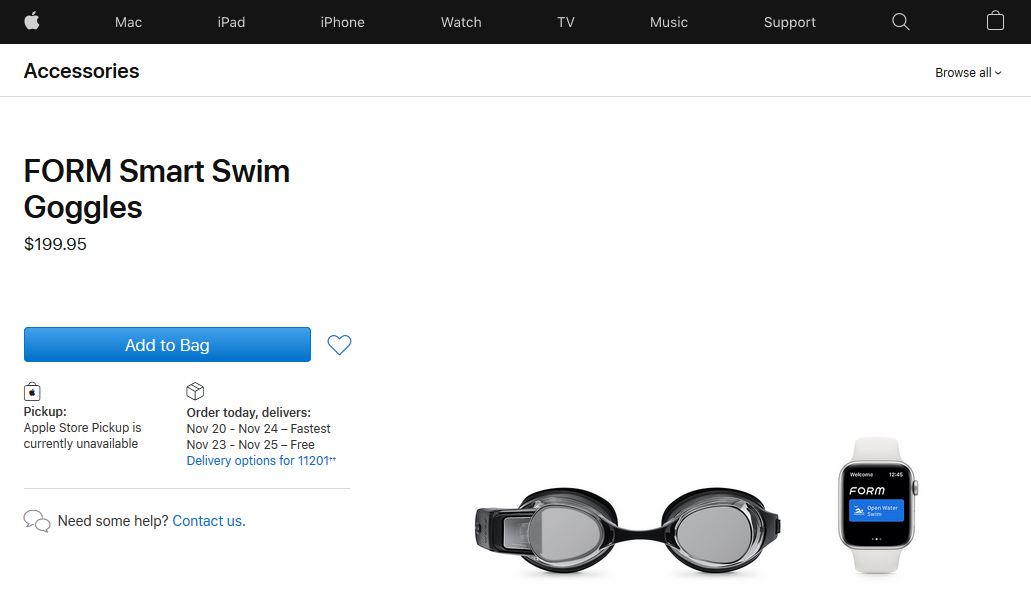This screenshot has height=606, width=1031.
Task: Click the Apple Store pickup bag icon
Action: (x=32, y=391)
